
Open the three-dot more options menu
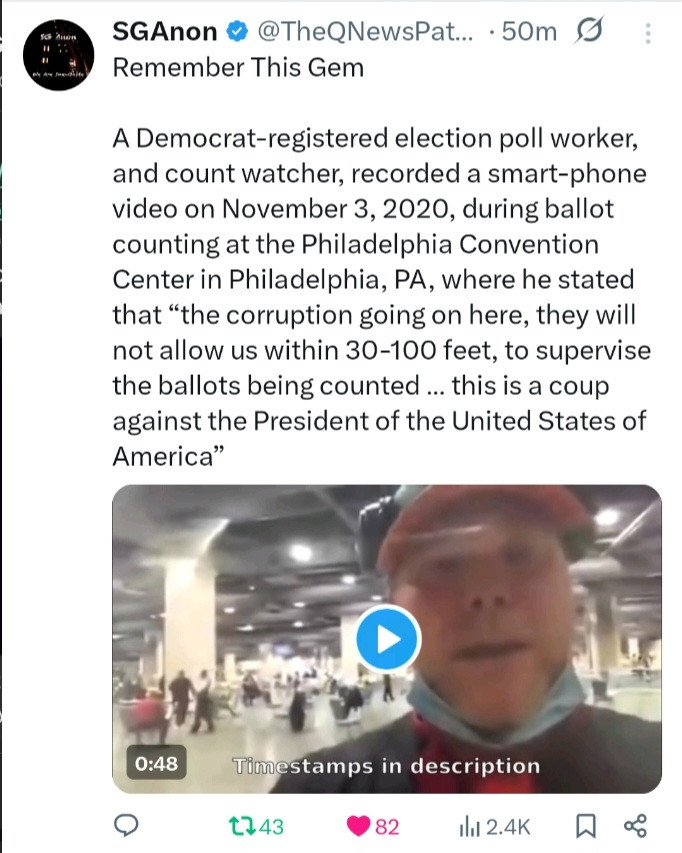coord(647,34)
